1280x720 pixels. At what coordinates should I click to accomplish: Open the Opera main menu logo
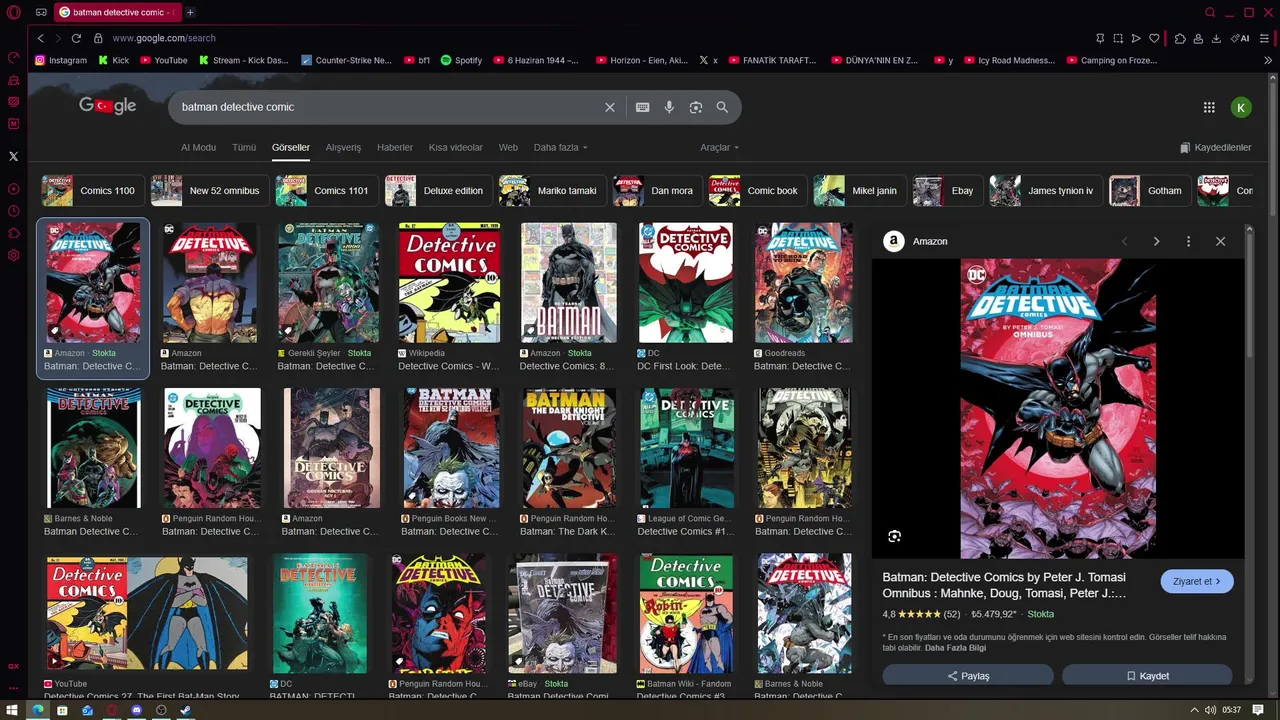point(14,12)
